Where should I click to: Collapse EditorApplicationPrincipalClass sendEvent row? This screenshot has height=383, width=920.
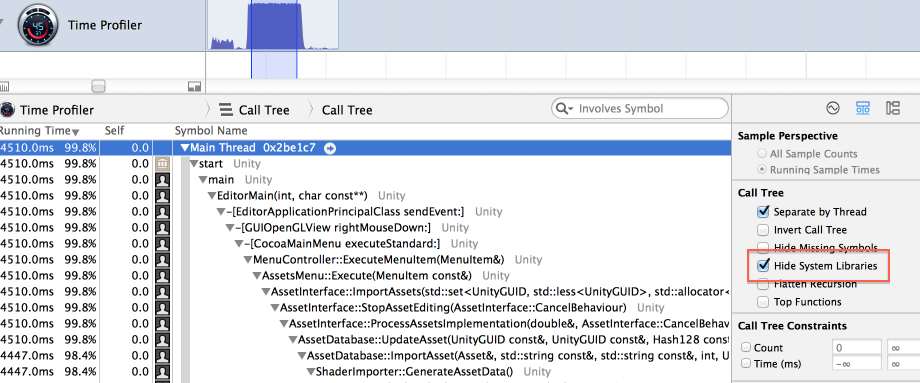click(221, 212)
